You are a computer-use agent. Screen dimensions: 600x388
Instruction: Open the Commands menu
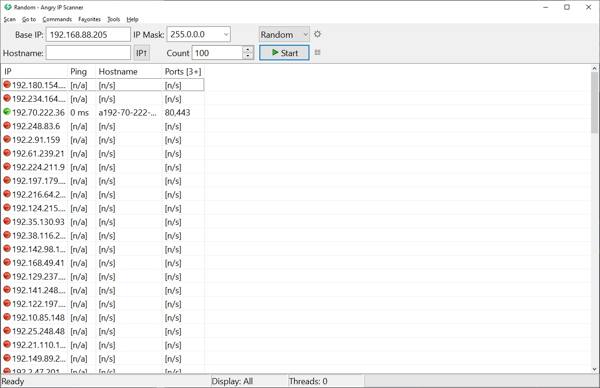click(x=57, y=19)
